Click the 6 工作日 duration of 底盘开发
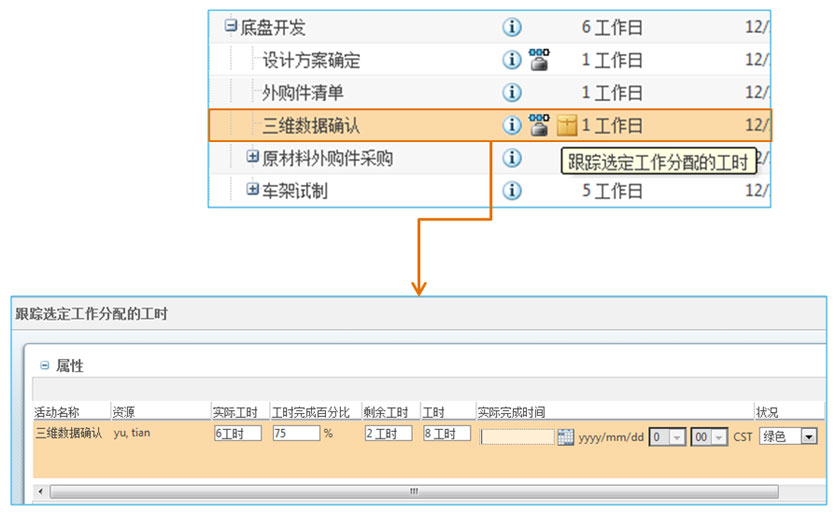 point(612,27)
